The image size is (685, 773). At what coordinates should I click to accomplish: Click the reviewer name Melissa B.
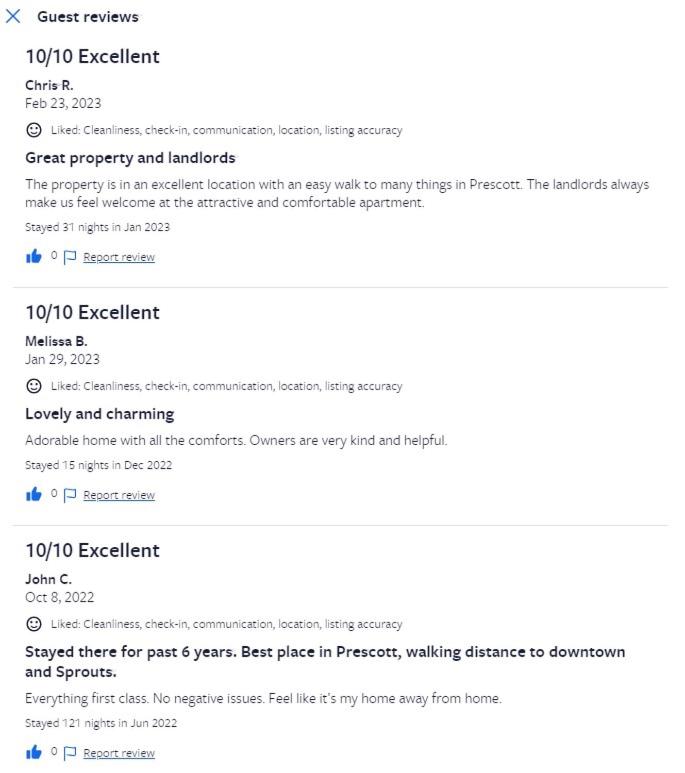[56, 341]
